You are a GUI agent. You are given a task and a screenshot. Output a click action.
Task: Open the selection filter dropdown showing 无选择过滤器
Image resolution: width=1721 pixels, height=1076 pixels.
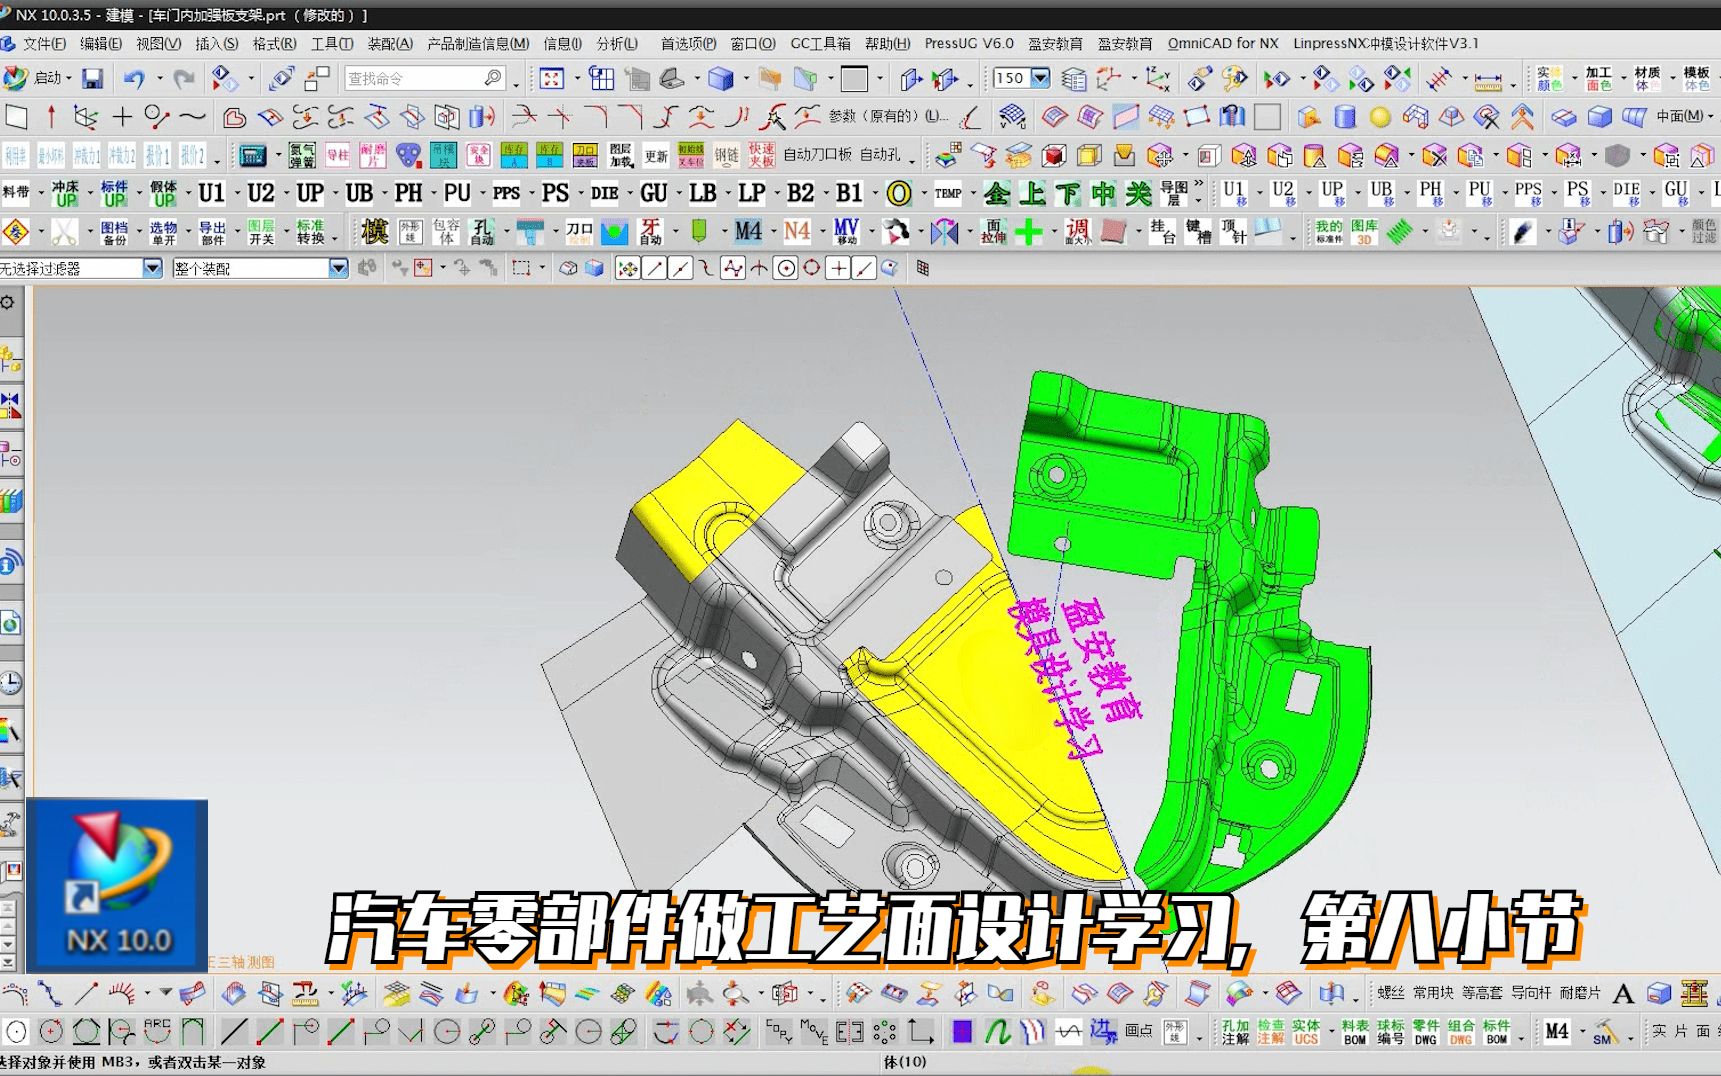[151, 268]
